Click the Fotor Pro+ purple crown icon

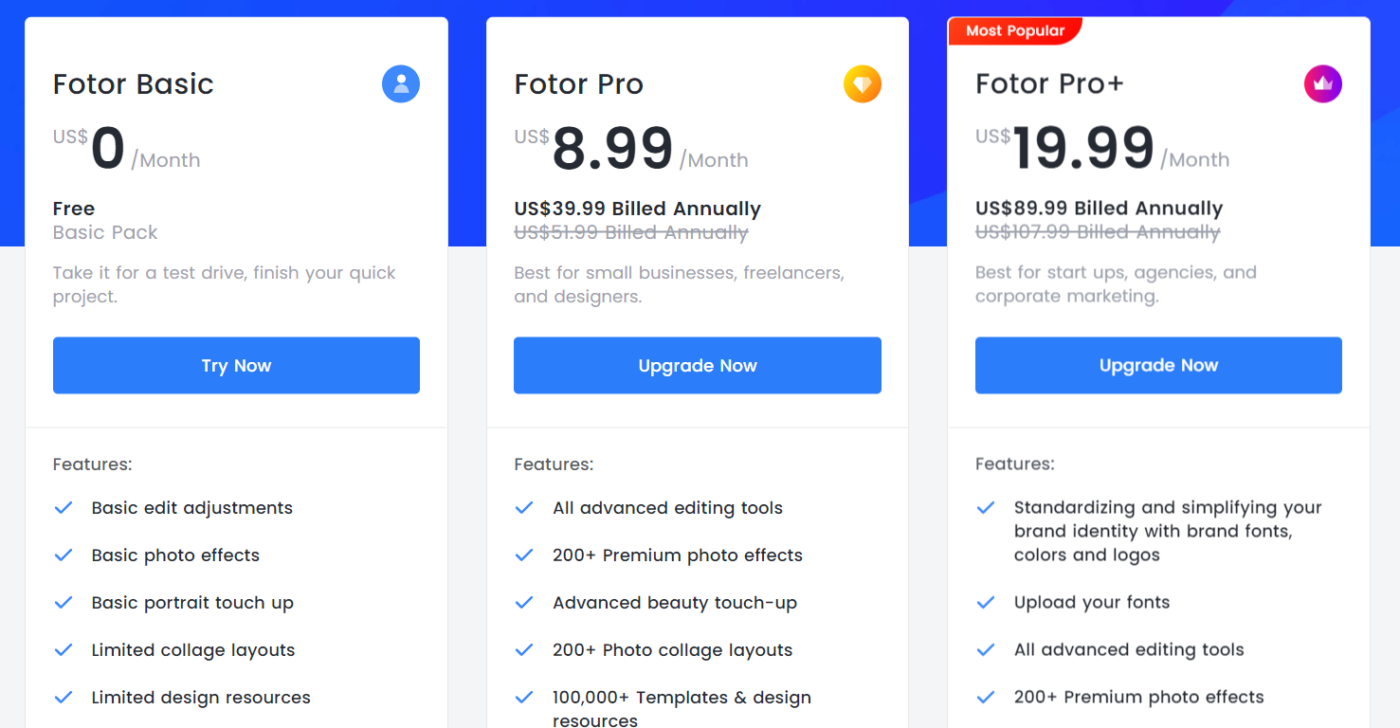pos(1323,84)
